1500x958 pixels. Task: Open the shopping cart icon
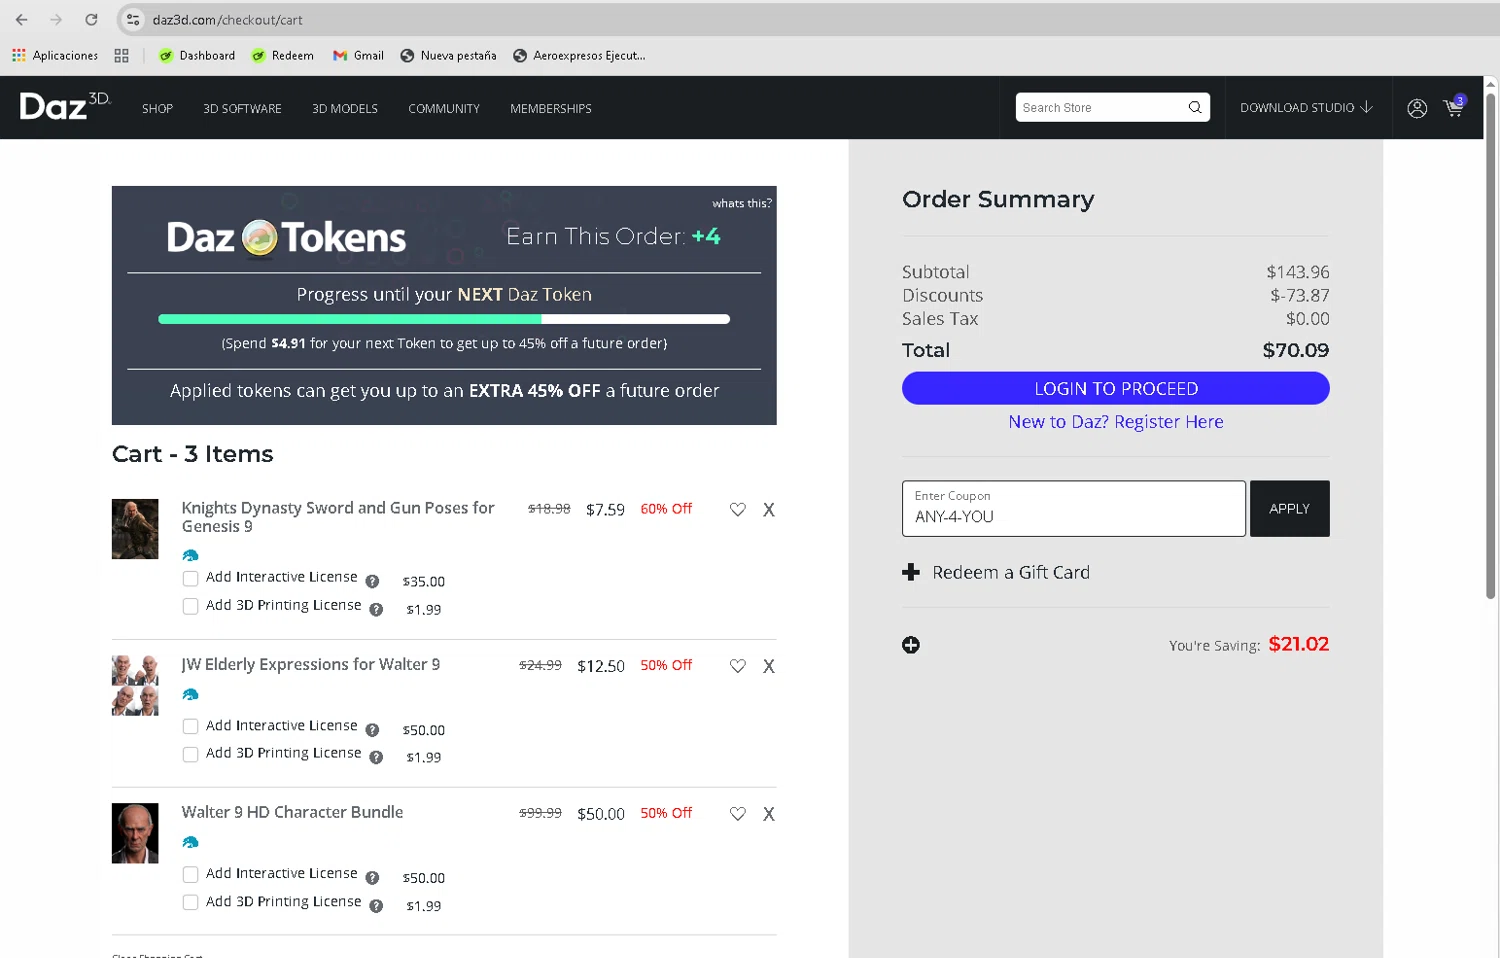(1454, 107)
